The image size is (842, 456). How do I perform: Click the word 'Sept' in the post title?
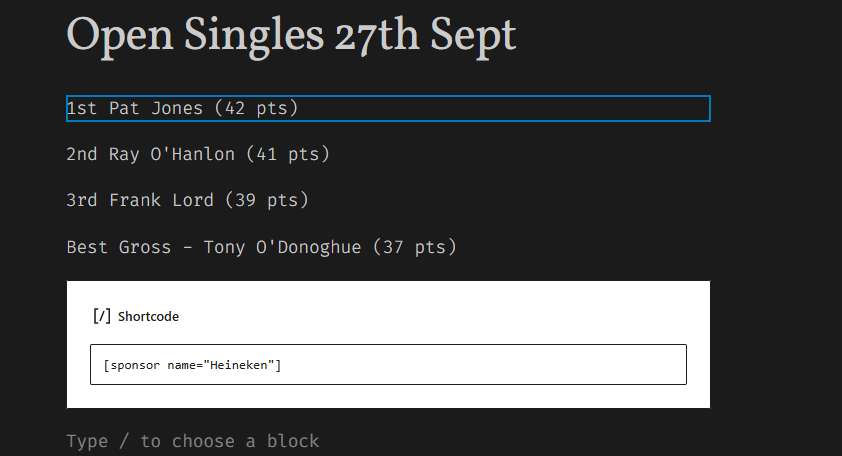point(473,35)
